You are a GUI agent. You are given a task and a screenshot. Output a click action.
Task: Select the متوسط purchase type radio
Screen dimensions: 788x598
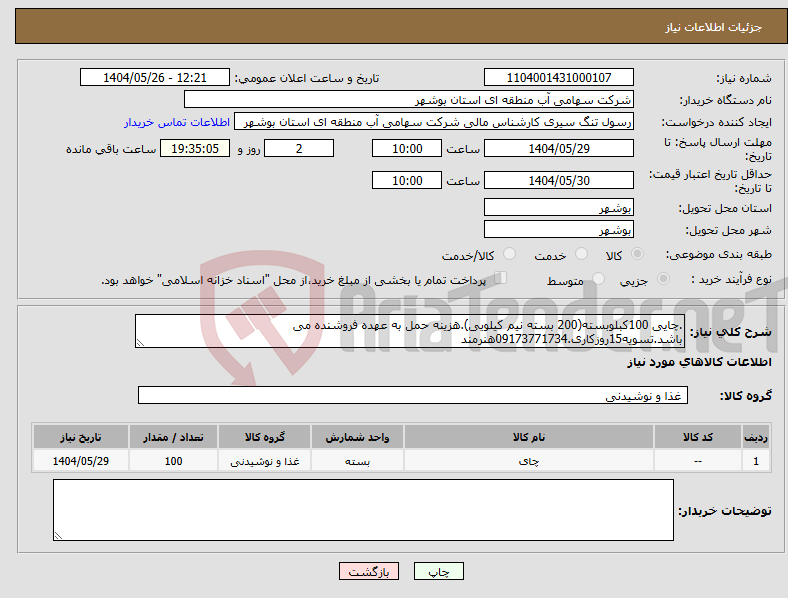(598, 278)
